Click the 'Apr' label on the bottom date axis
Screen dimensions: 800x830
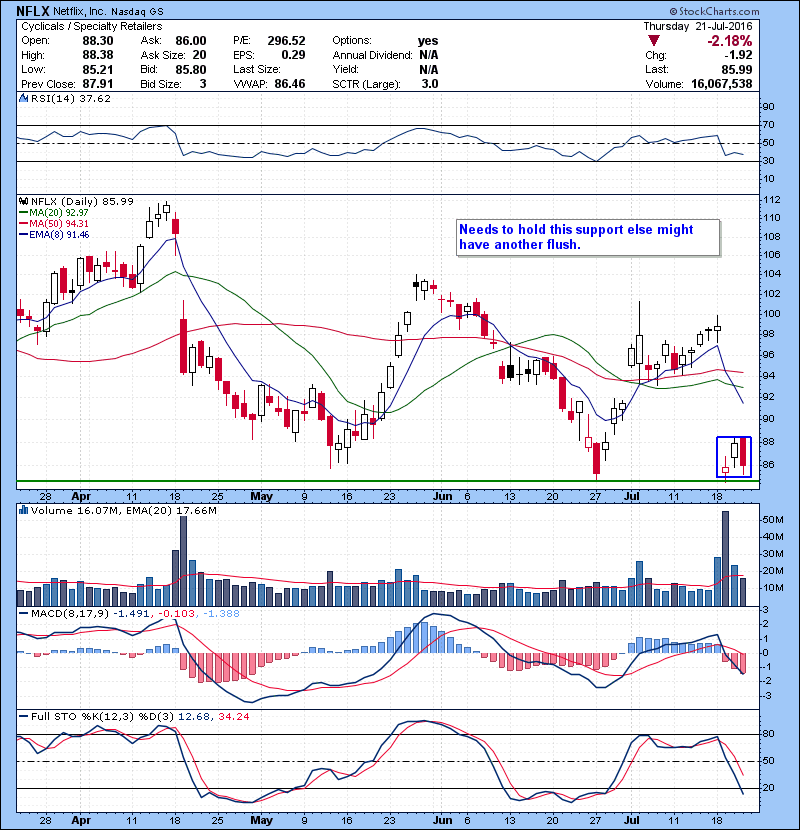[81, 820]
